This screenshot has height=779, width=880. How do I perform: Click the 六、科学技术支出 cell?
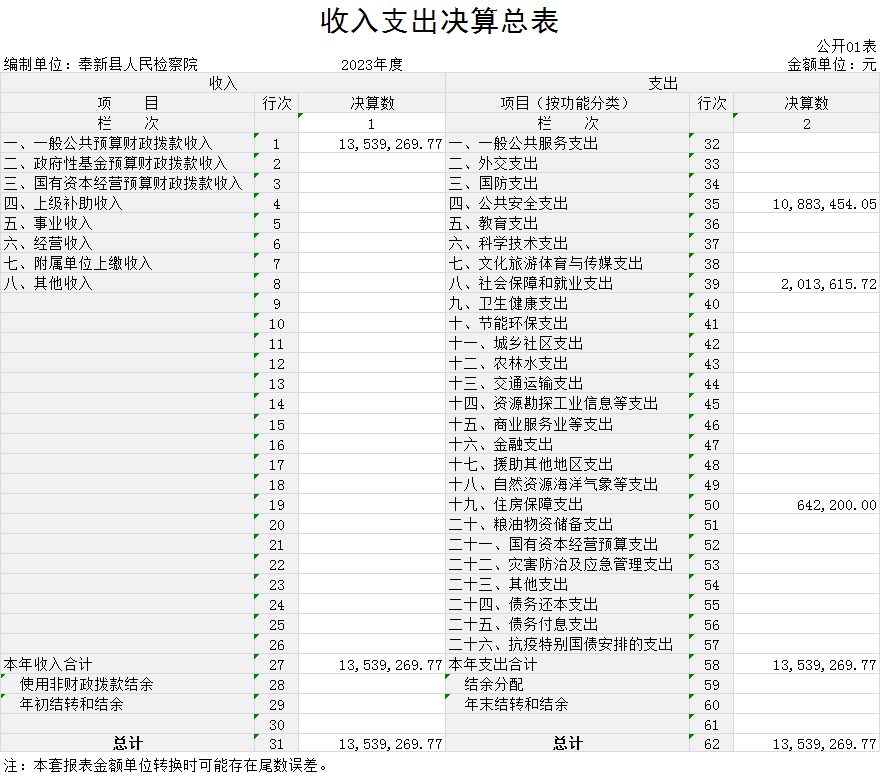click(567, 244)
